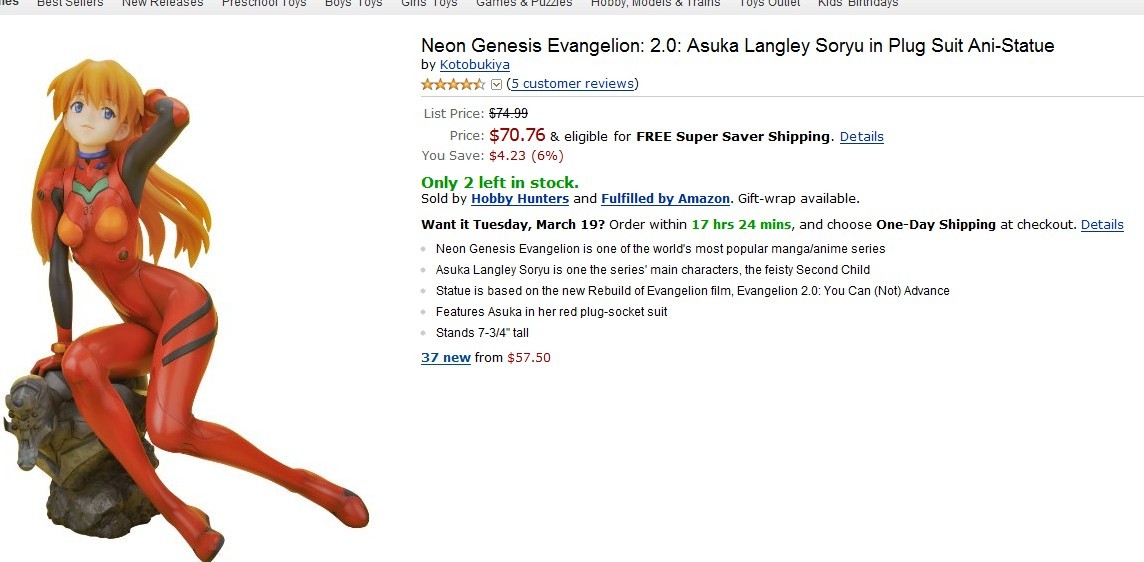Click the star rating icon
Image resolution: width=1144 pixels, height=562 pixels.
click(x=453, y=84)
